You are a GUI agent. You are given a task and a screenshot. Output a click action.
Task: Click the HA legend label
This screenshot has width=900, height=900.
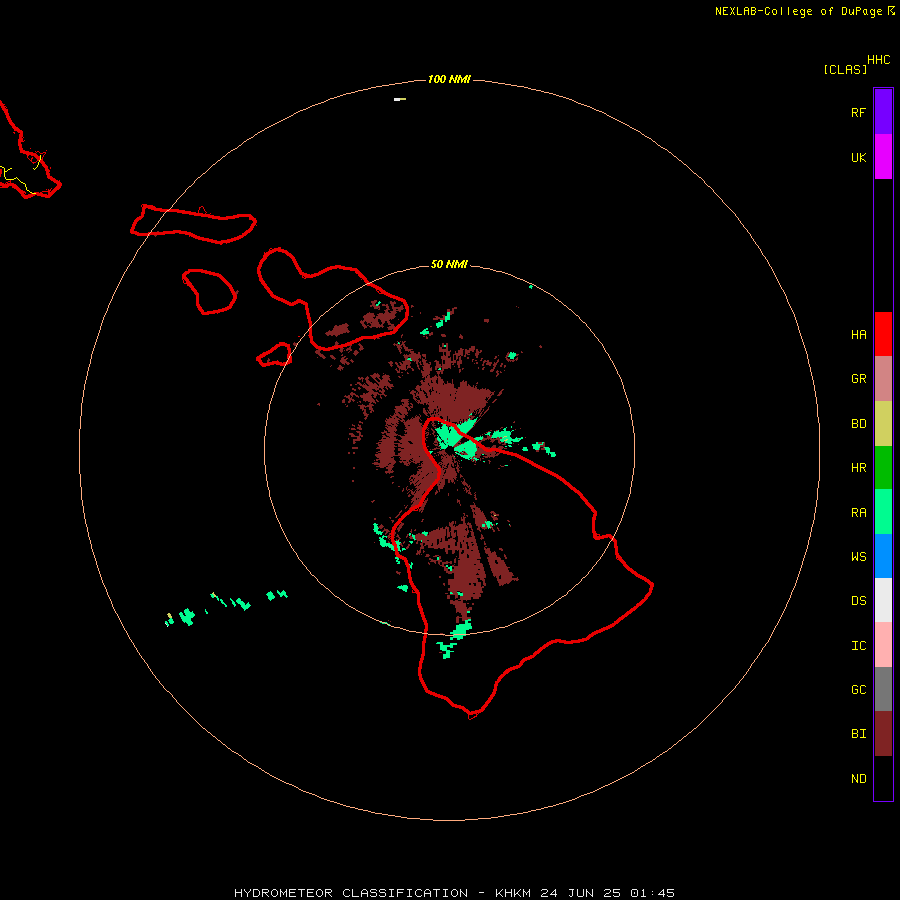pyautogui.click(x=858, y=335)
